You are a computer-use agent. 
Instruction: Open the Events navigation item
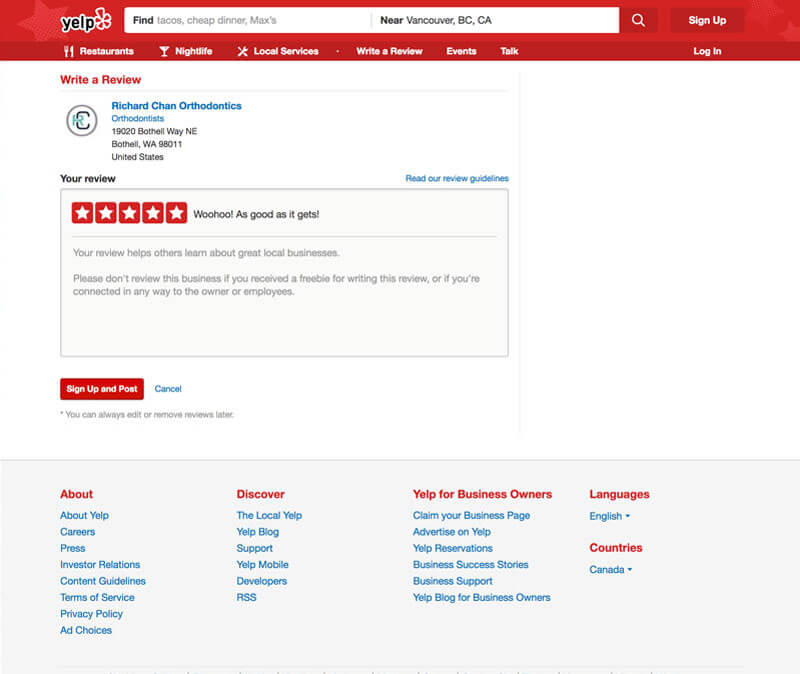[461, 51]
